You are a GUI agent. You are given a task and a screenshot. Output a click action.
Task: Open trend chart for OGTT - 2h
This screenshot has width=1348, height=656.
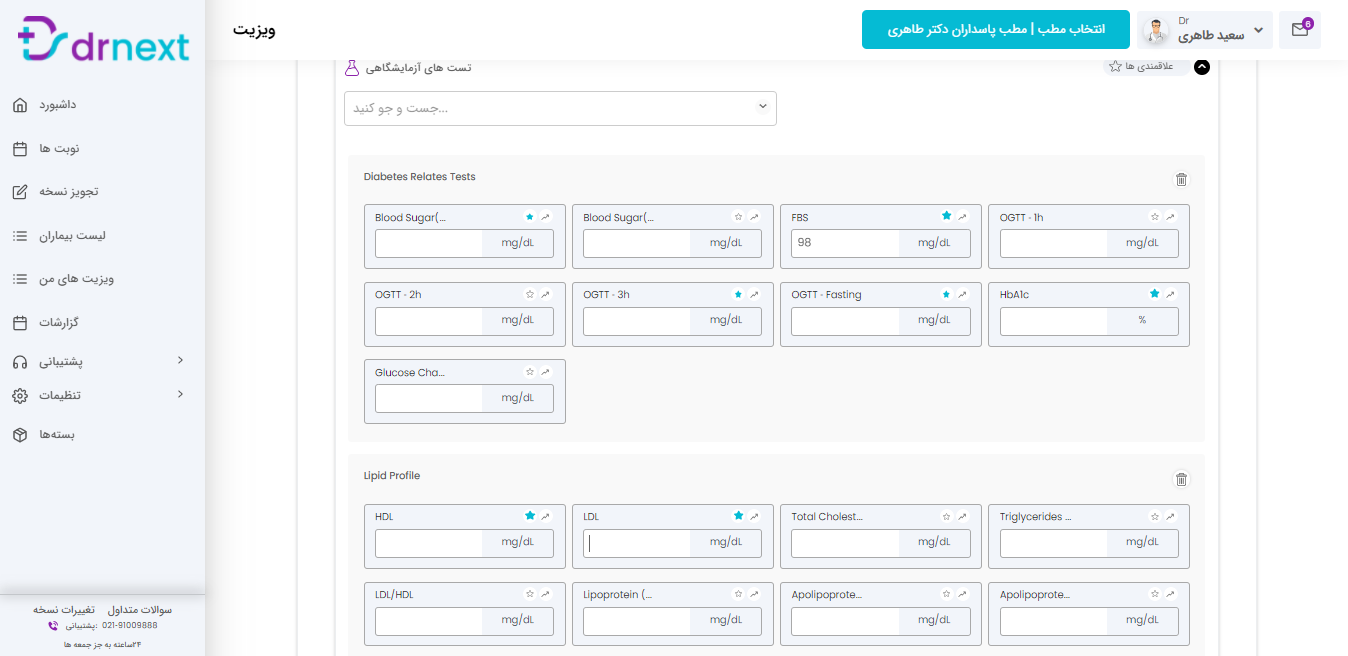pyautogui.click(x=546, y=295)
